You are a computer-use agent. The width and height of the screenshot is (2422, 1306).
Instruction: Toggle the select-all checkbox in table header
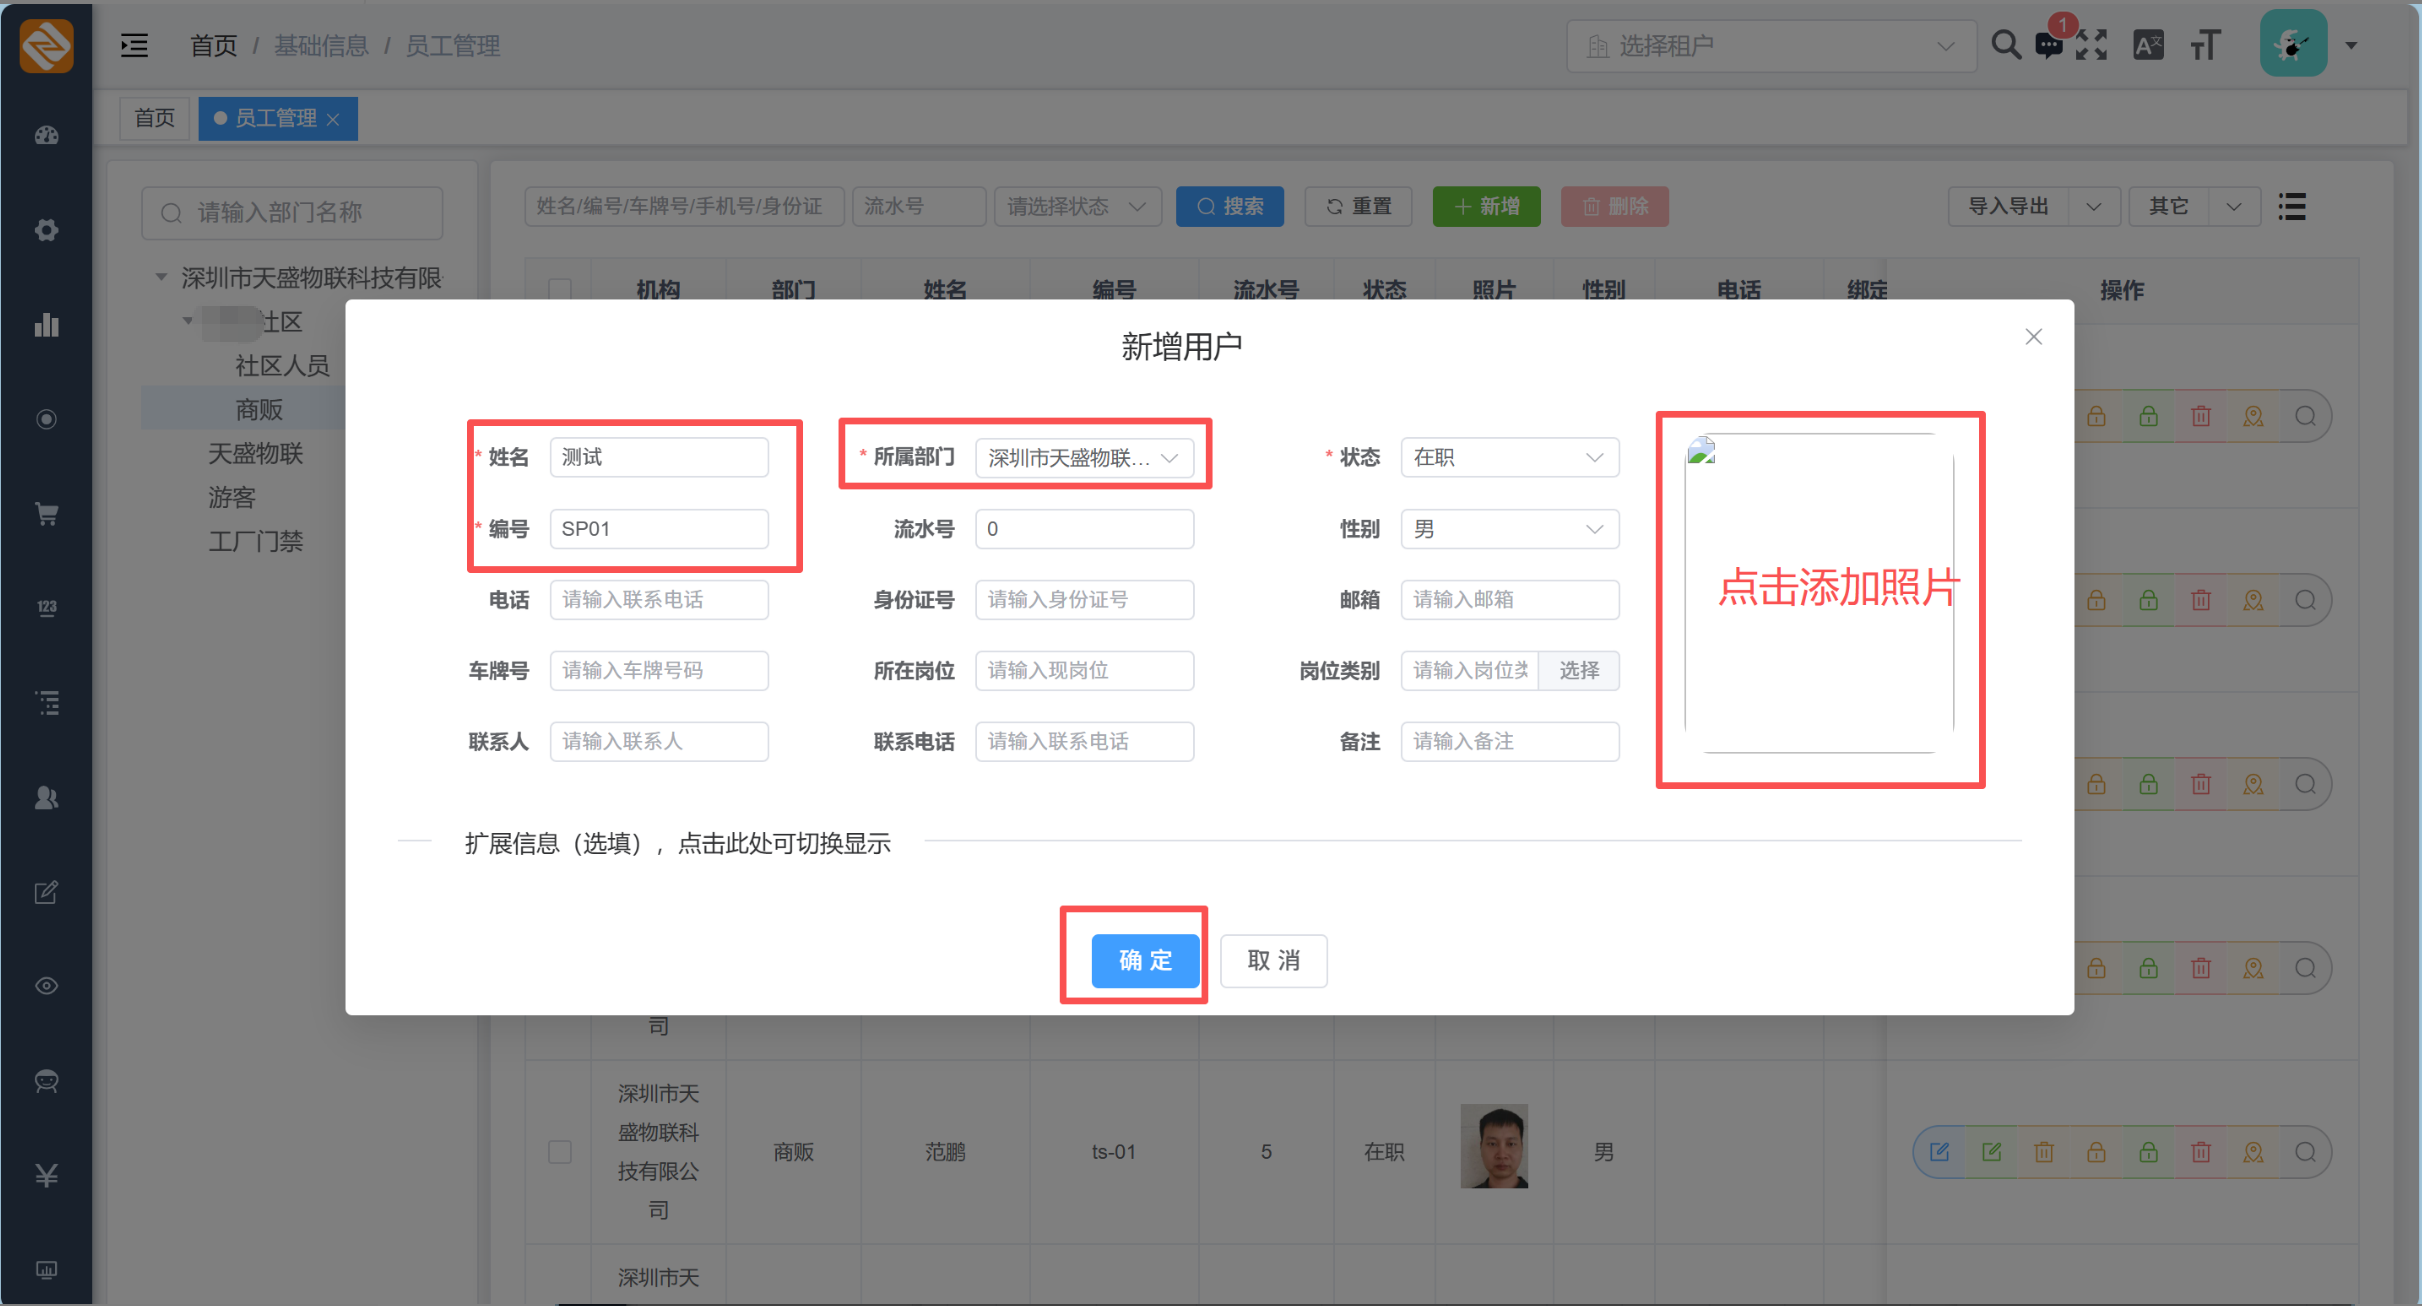(x=560, y=290)
